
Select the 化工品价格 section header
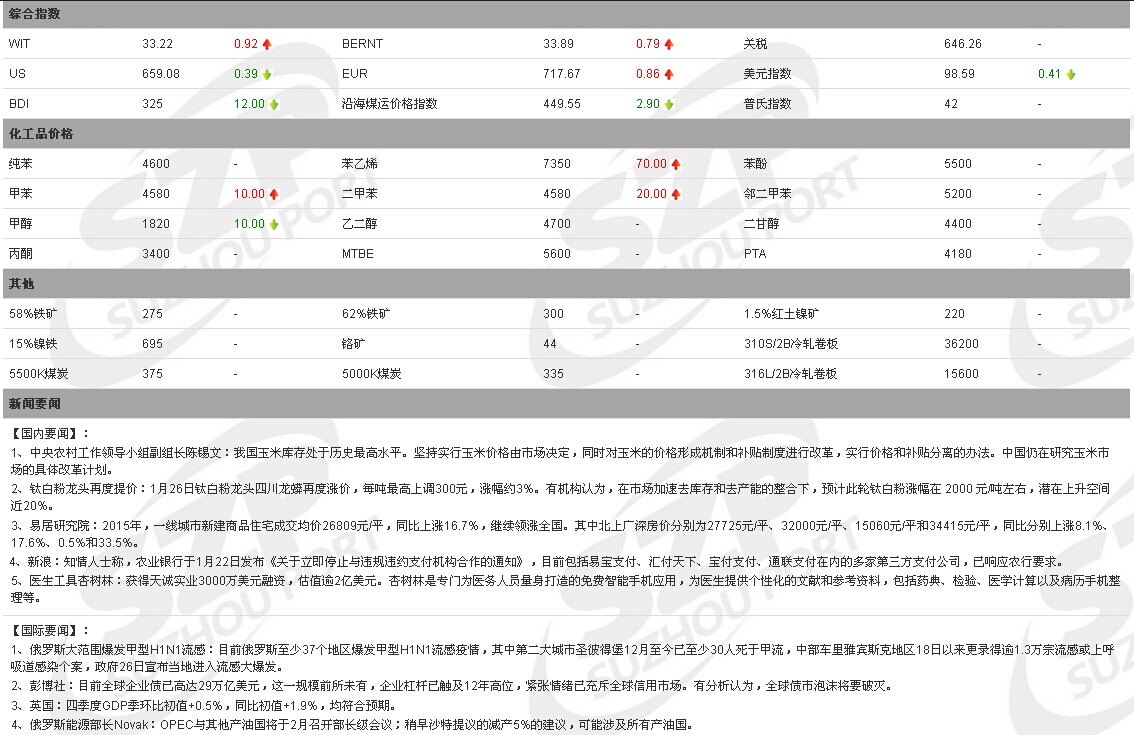566,134
